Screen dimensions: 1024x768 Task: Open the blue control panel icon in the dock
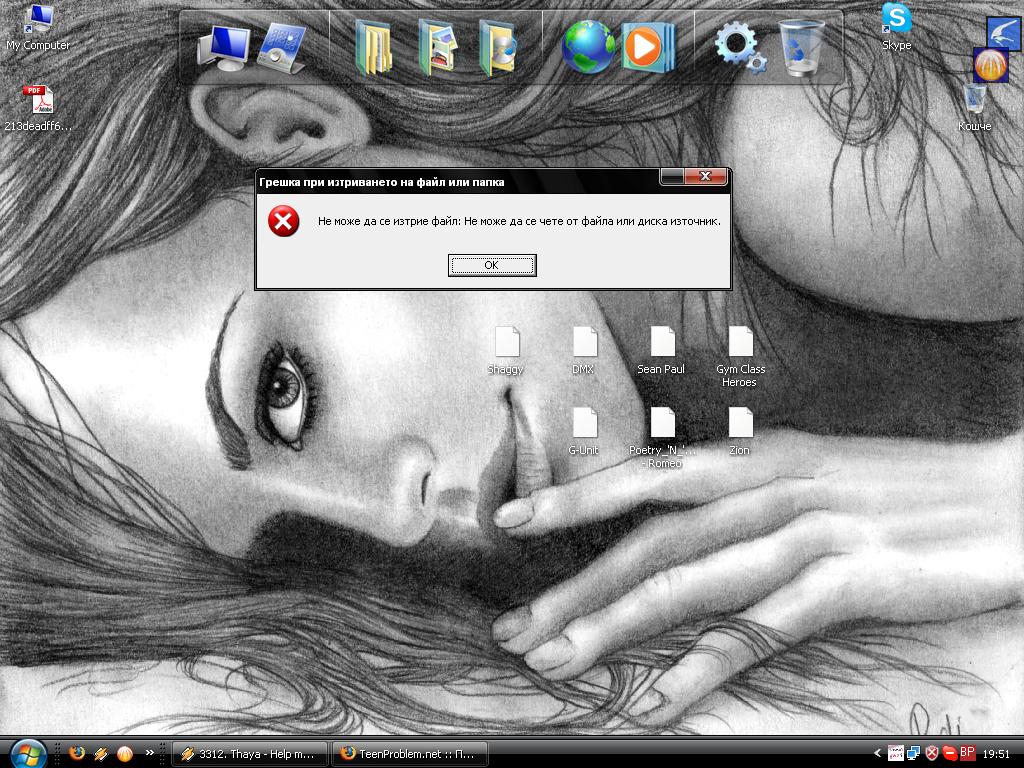(282, 48)
